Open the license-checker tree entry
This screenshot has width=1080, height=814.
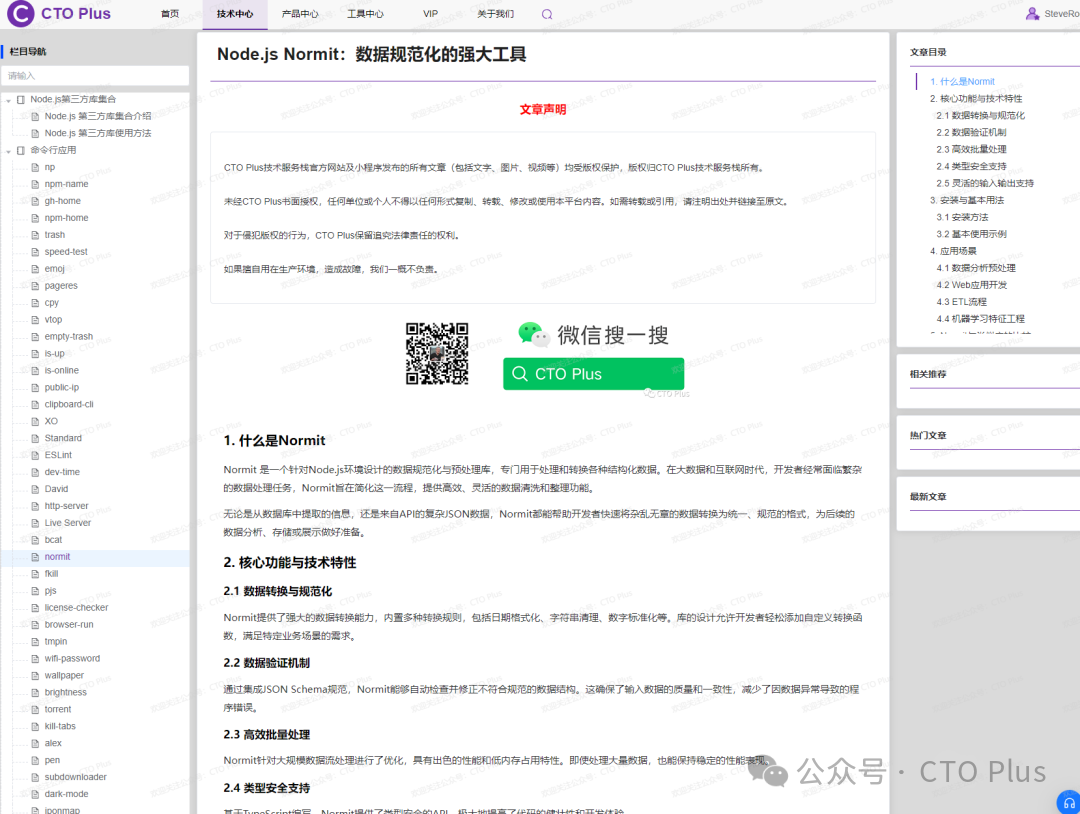(76, 607)
